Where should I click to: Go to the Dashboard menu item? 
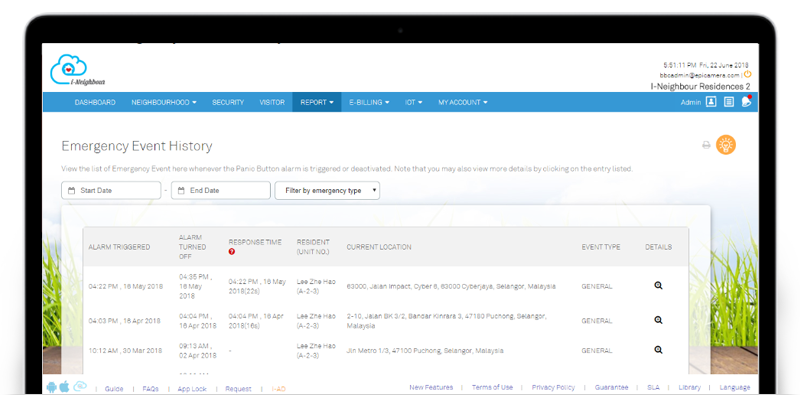(95, 102)
